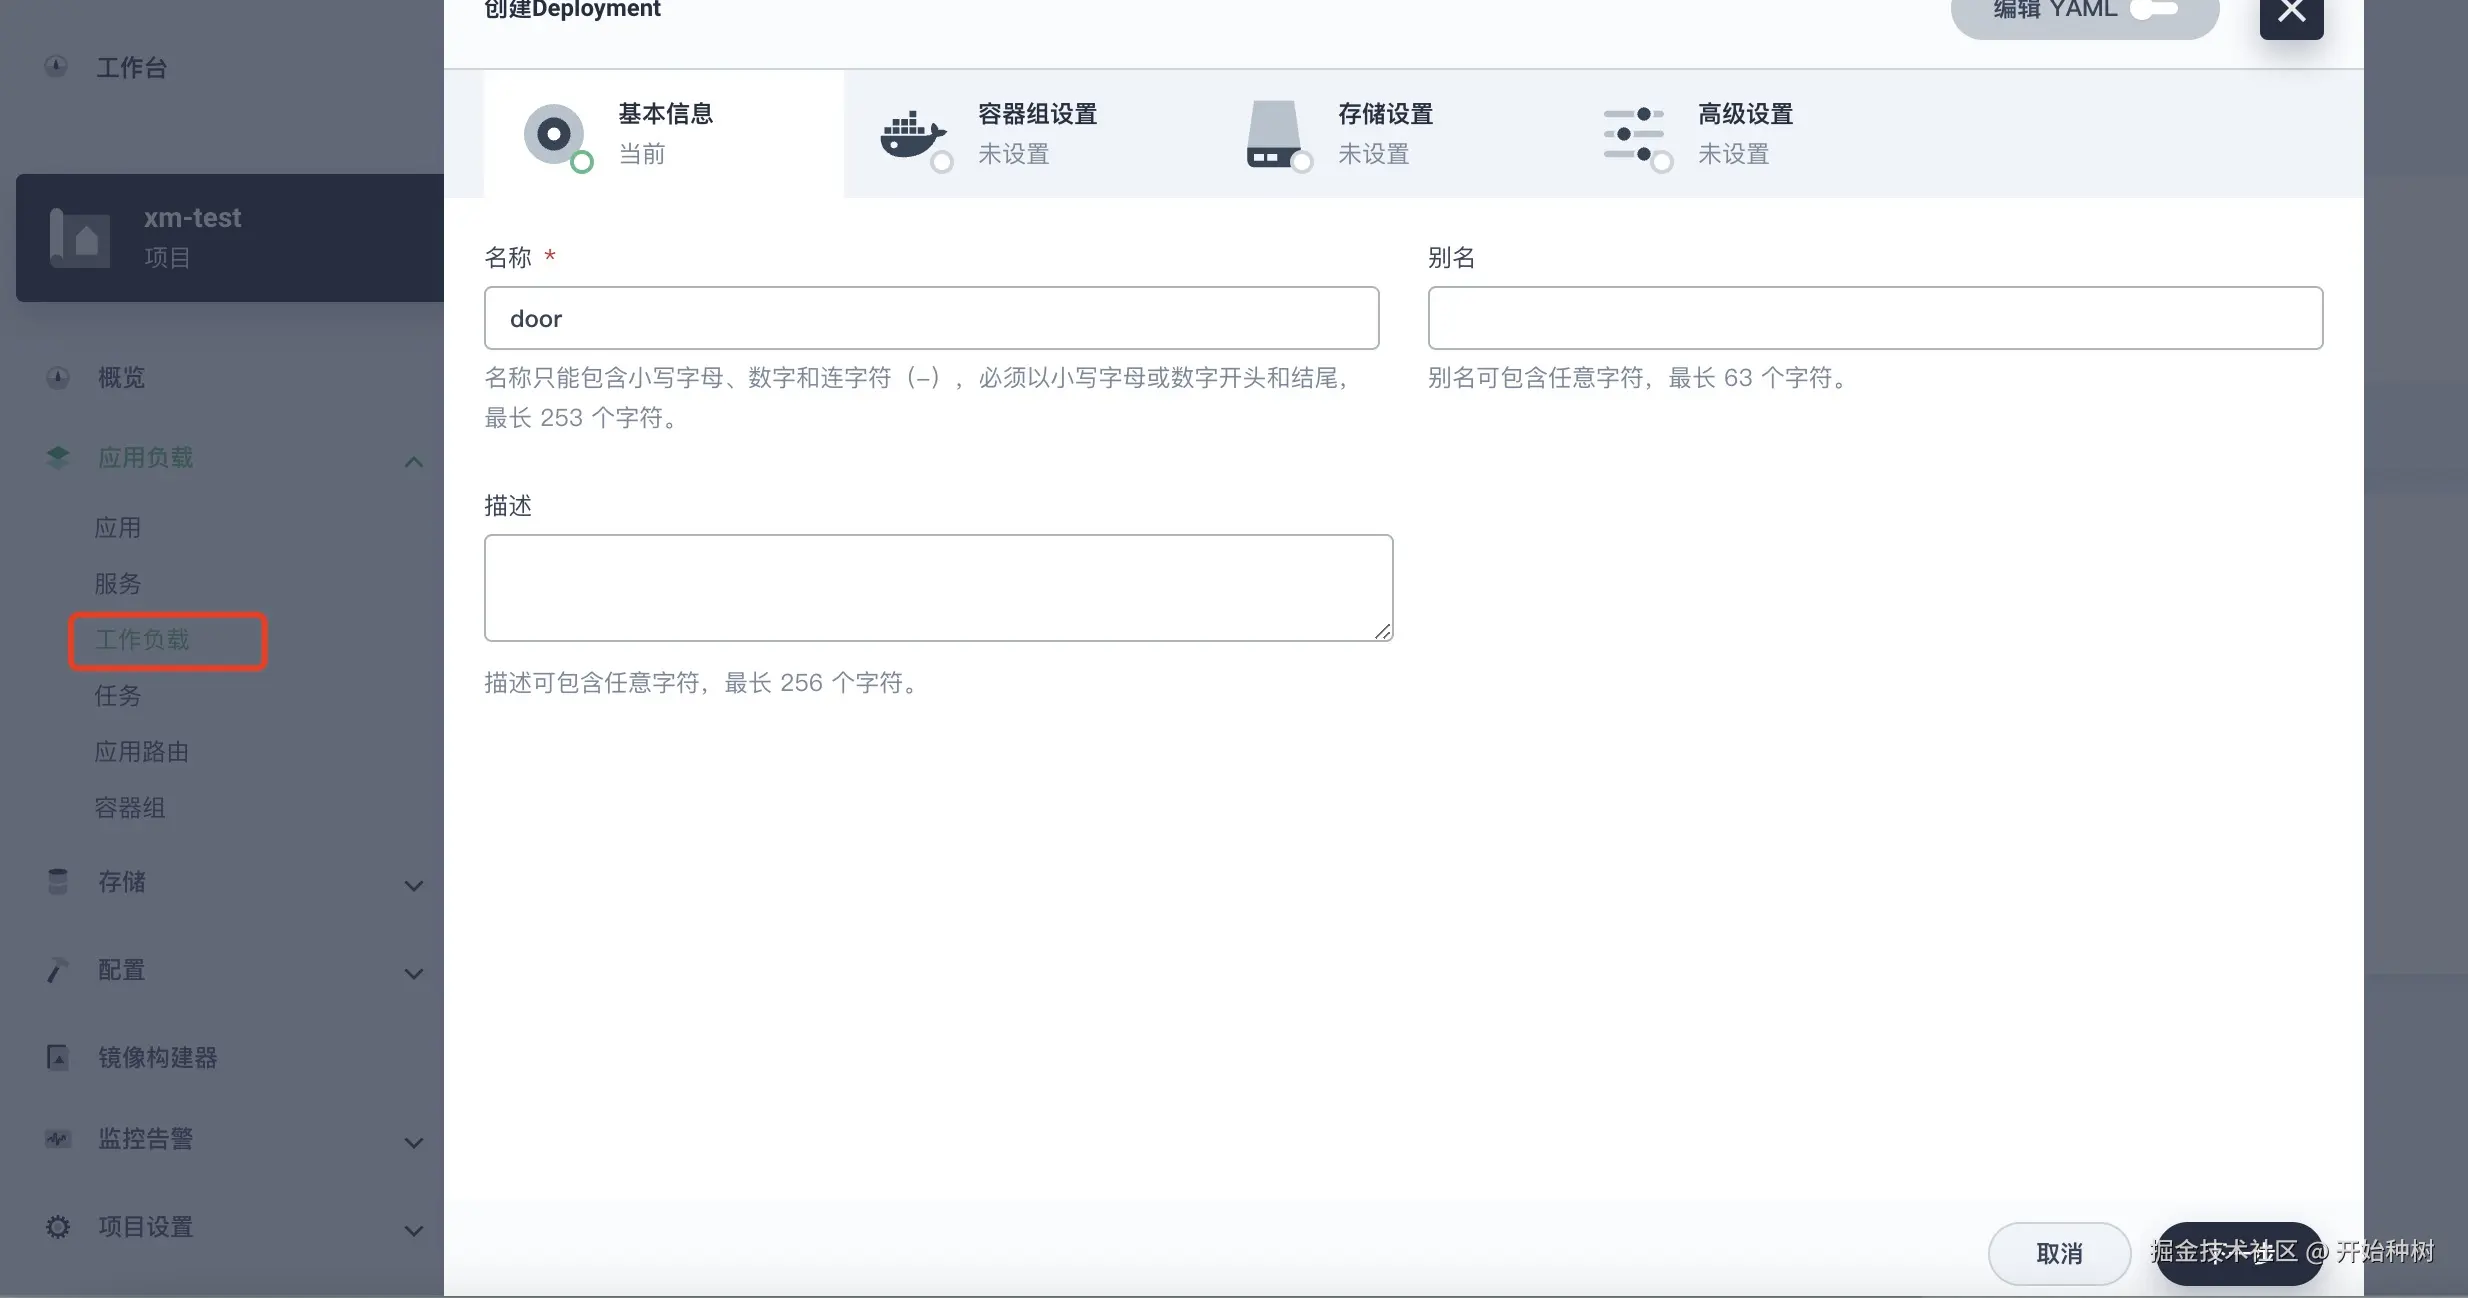
Task: Close the 创建Deployment dialog
Action: click(2291, 14)
